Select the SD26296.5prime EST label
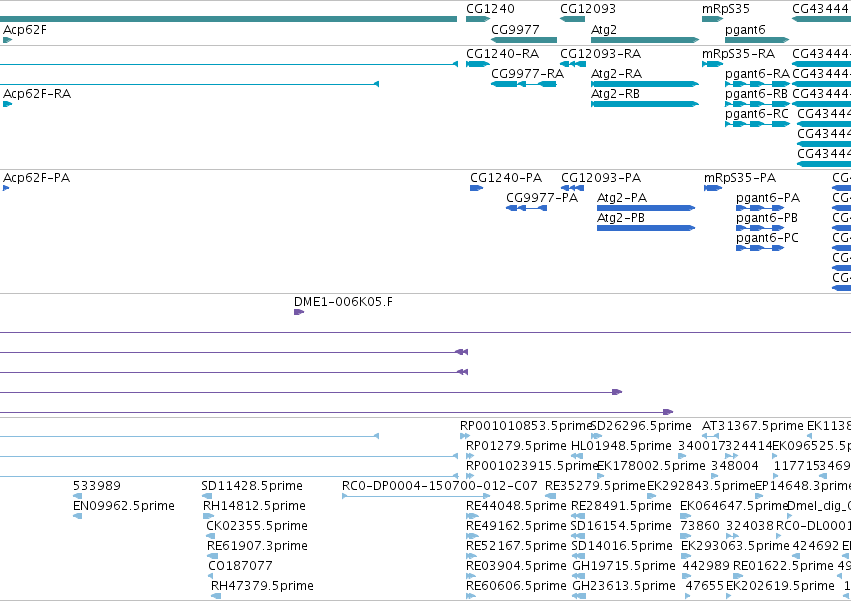This screenshot has height=601, width=851. [x=641, y=426]
